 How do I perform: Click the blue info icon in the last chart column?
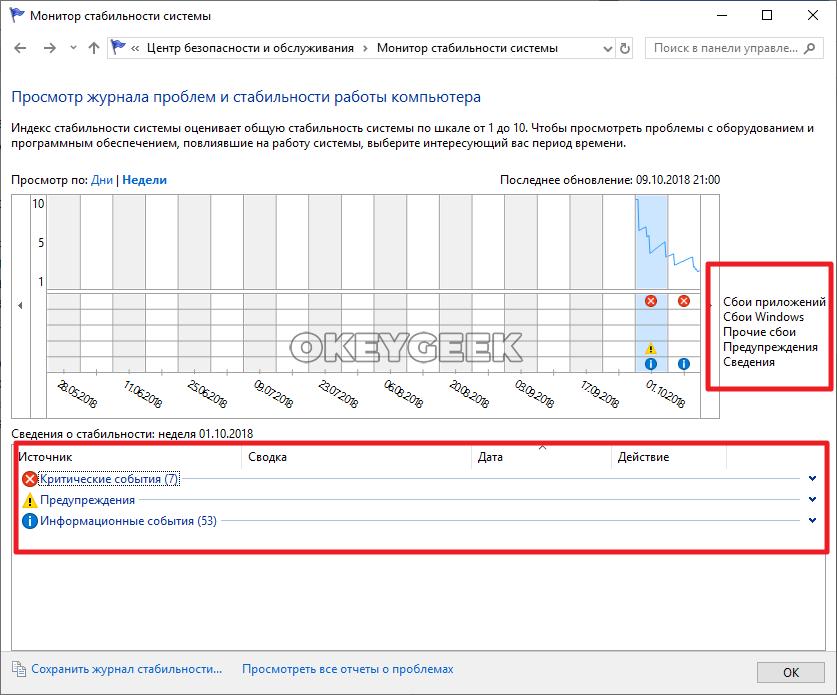684,364
